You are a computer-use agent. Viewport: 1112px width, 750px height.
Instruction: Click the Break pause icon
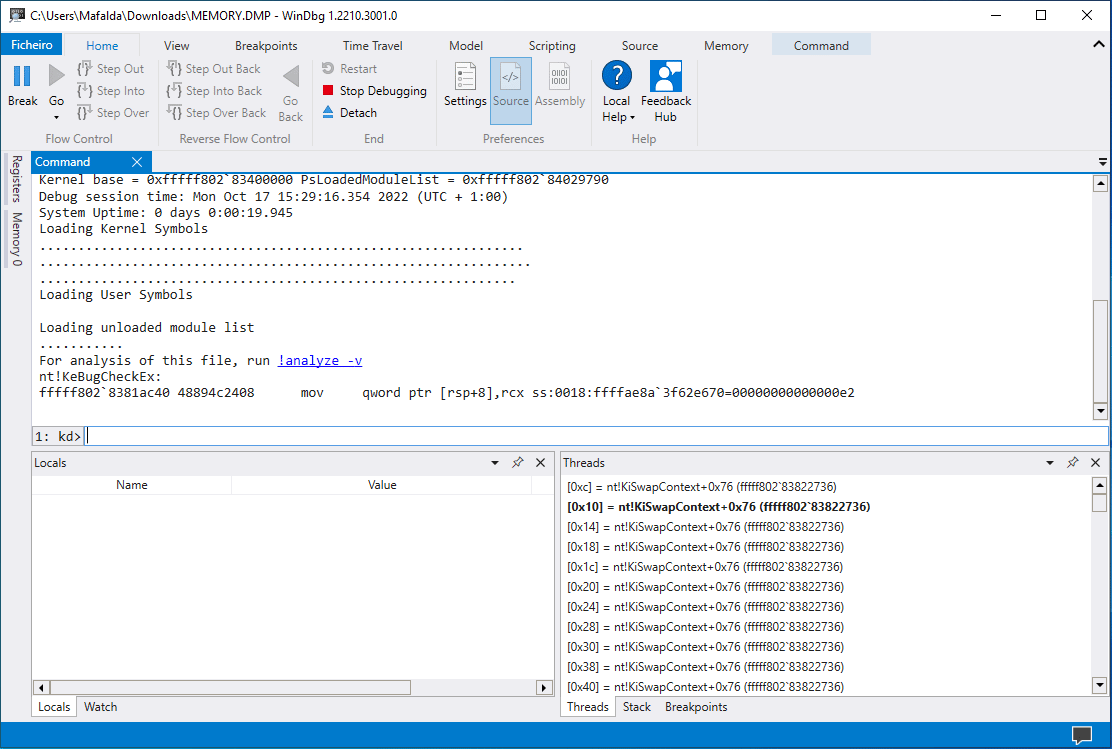click(x=22, y=77)
